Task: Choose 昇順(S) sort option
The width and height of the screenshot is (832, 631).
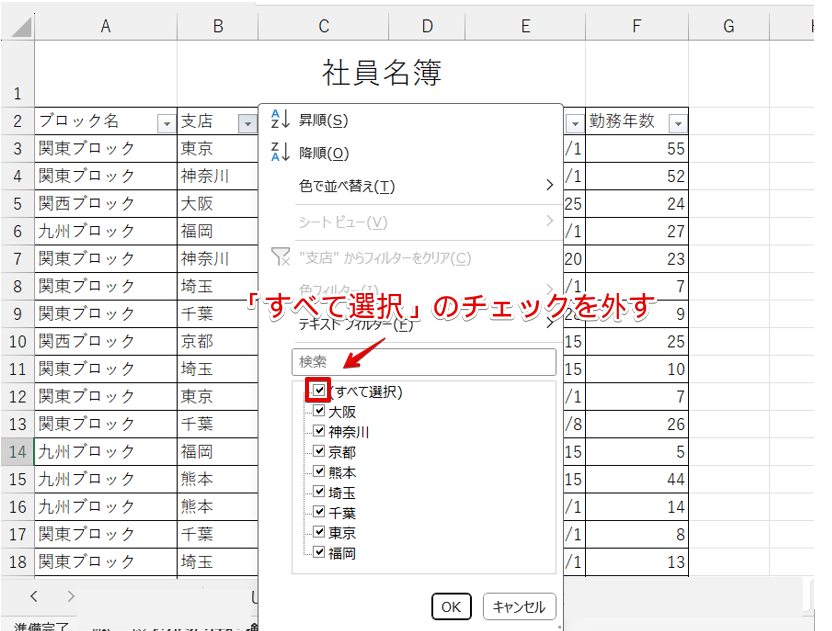Action: click(x=323, y=120)
